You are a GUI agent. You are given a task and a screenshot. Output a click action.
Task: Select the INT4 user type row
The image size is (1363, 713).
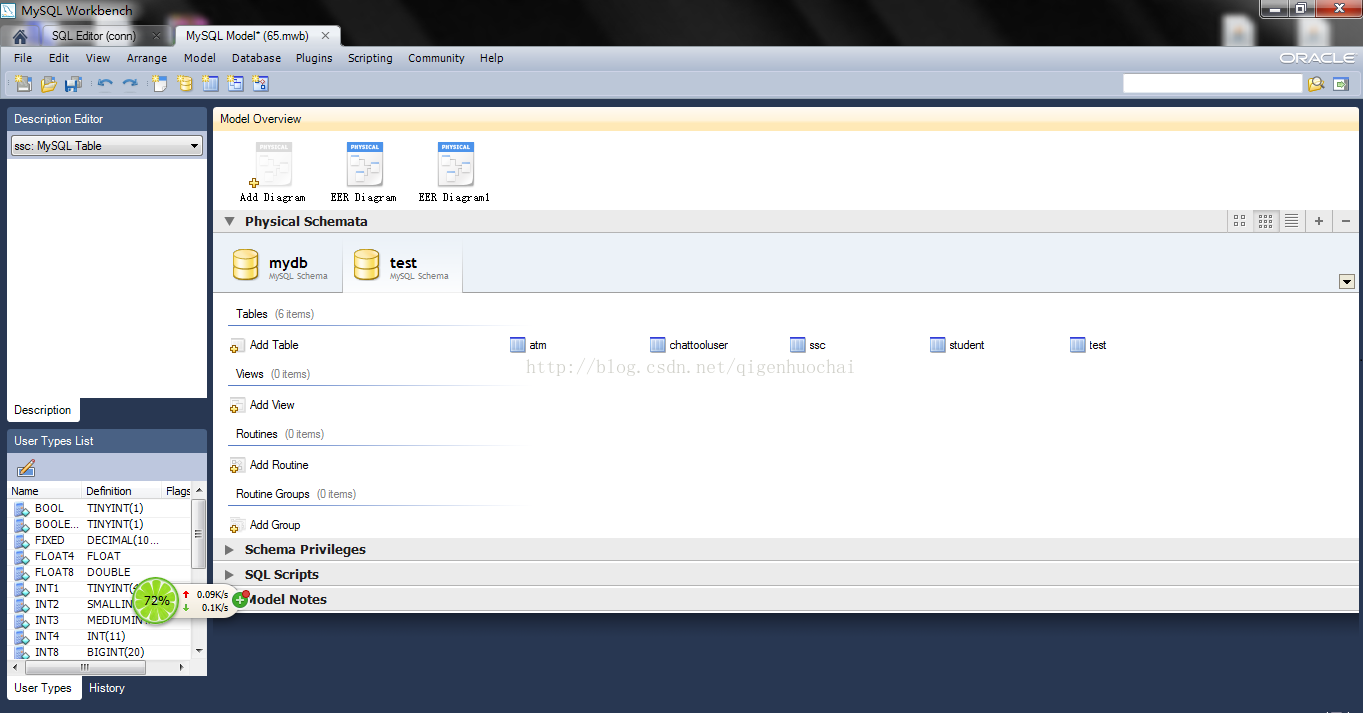pyautogui.click(x=99, y=636)
